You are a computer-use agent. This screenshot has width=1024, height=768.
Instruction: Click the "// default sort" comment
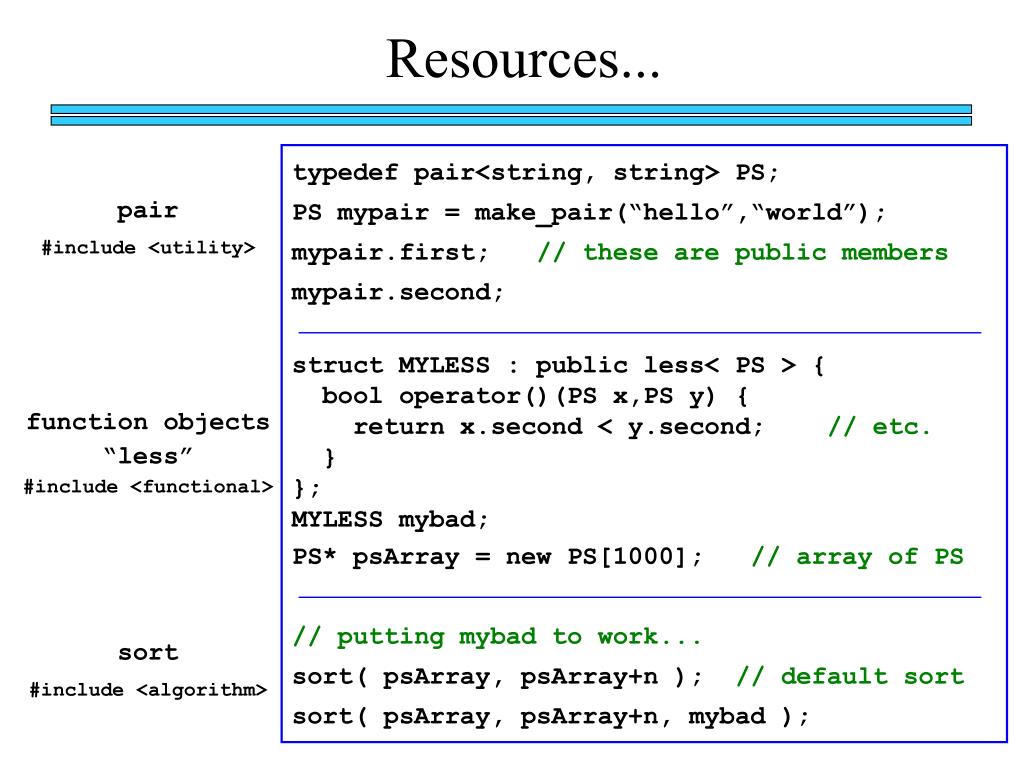point(850,677)
